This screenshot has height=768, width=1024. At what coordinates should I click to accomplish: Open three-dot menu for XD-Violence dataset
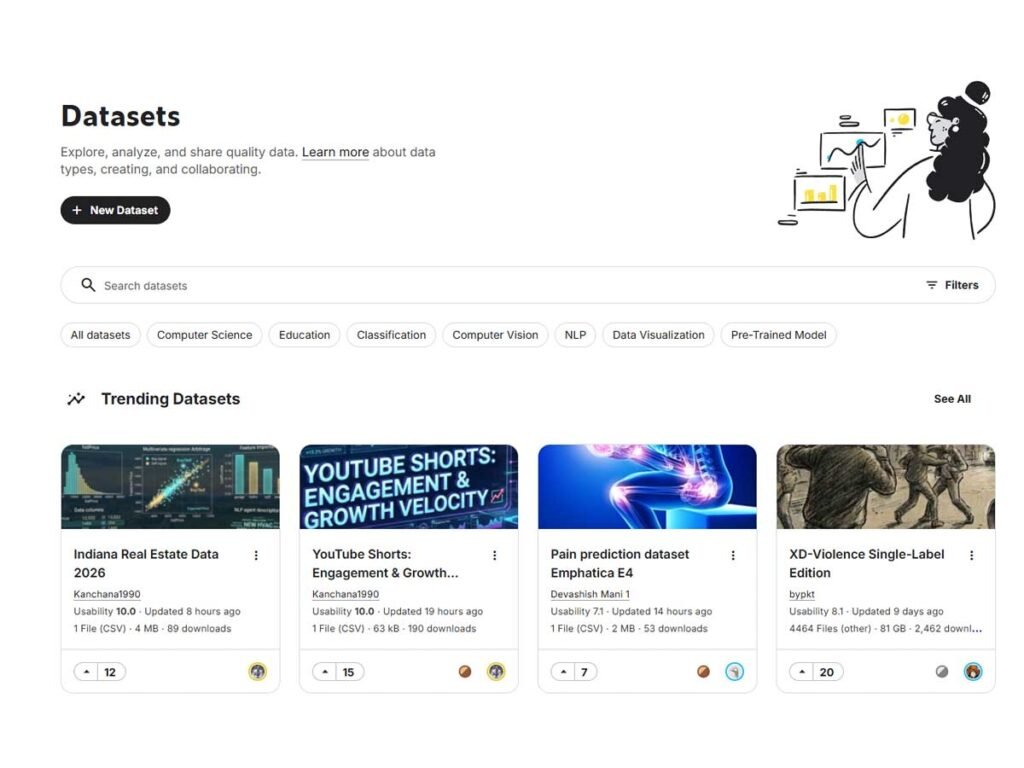971,555
